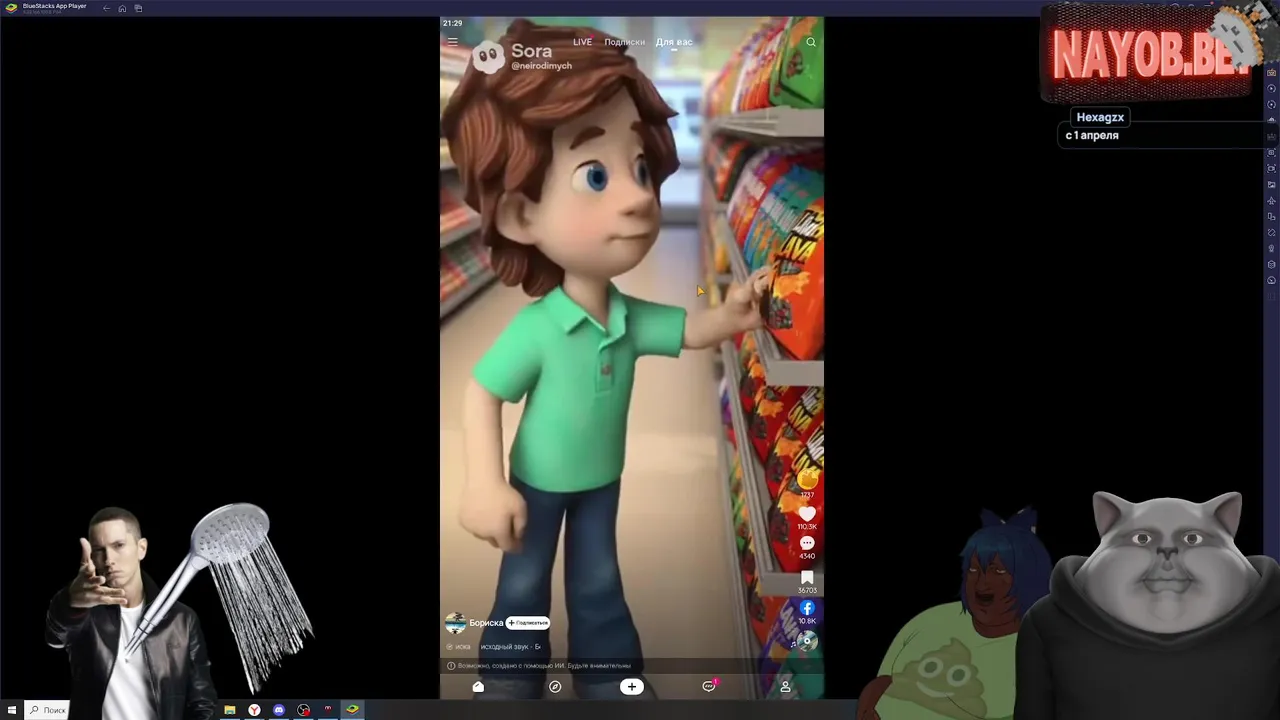Click the Подписаться follow button

click(527, 623)
